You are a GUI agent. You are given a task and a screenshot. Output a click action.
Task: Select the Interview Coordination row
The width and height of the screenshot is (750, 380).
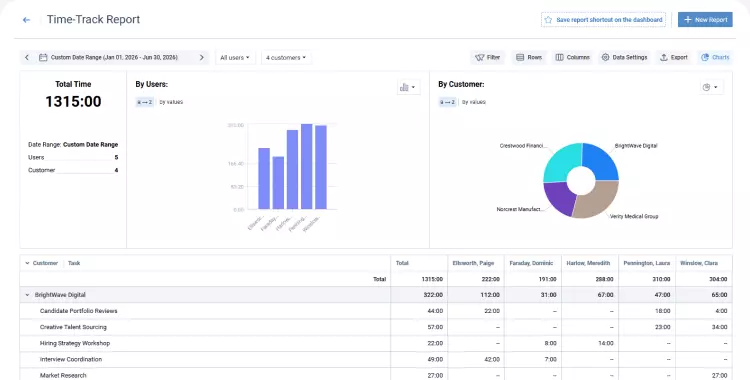click(376, 359)
